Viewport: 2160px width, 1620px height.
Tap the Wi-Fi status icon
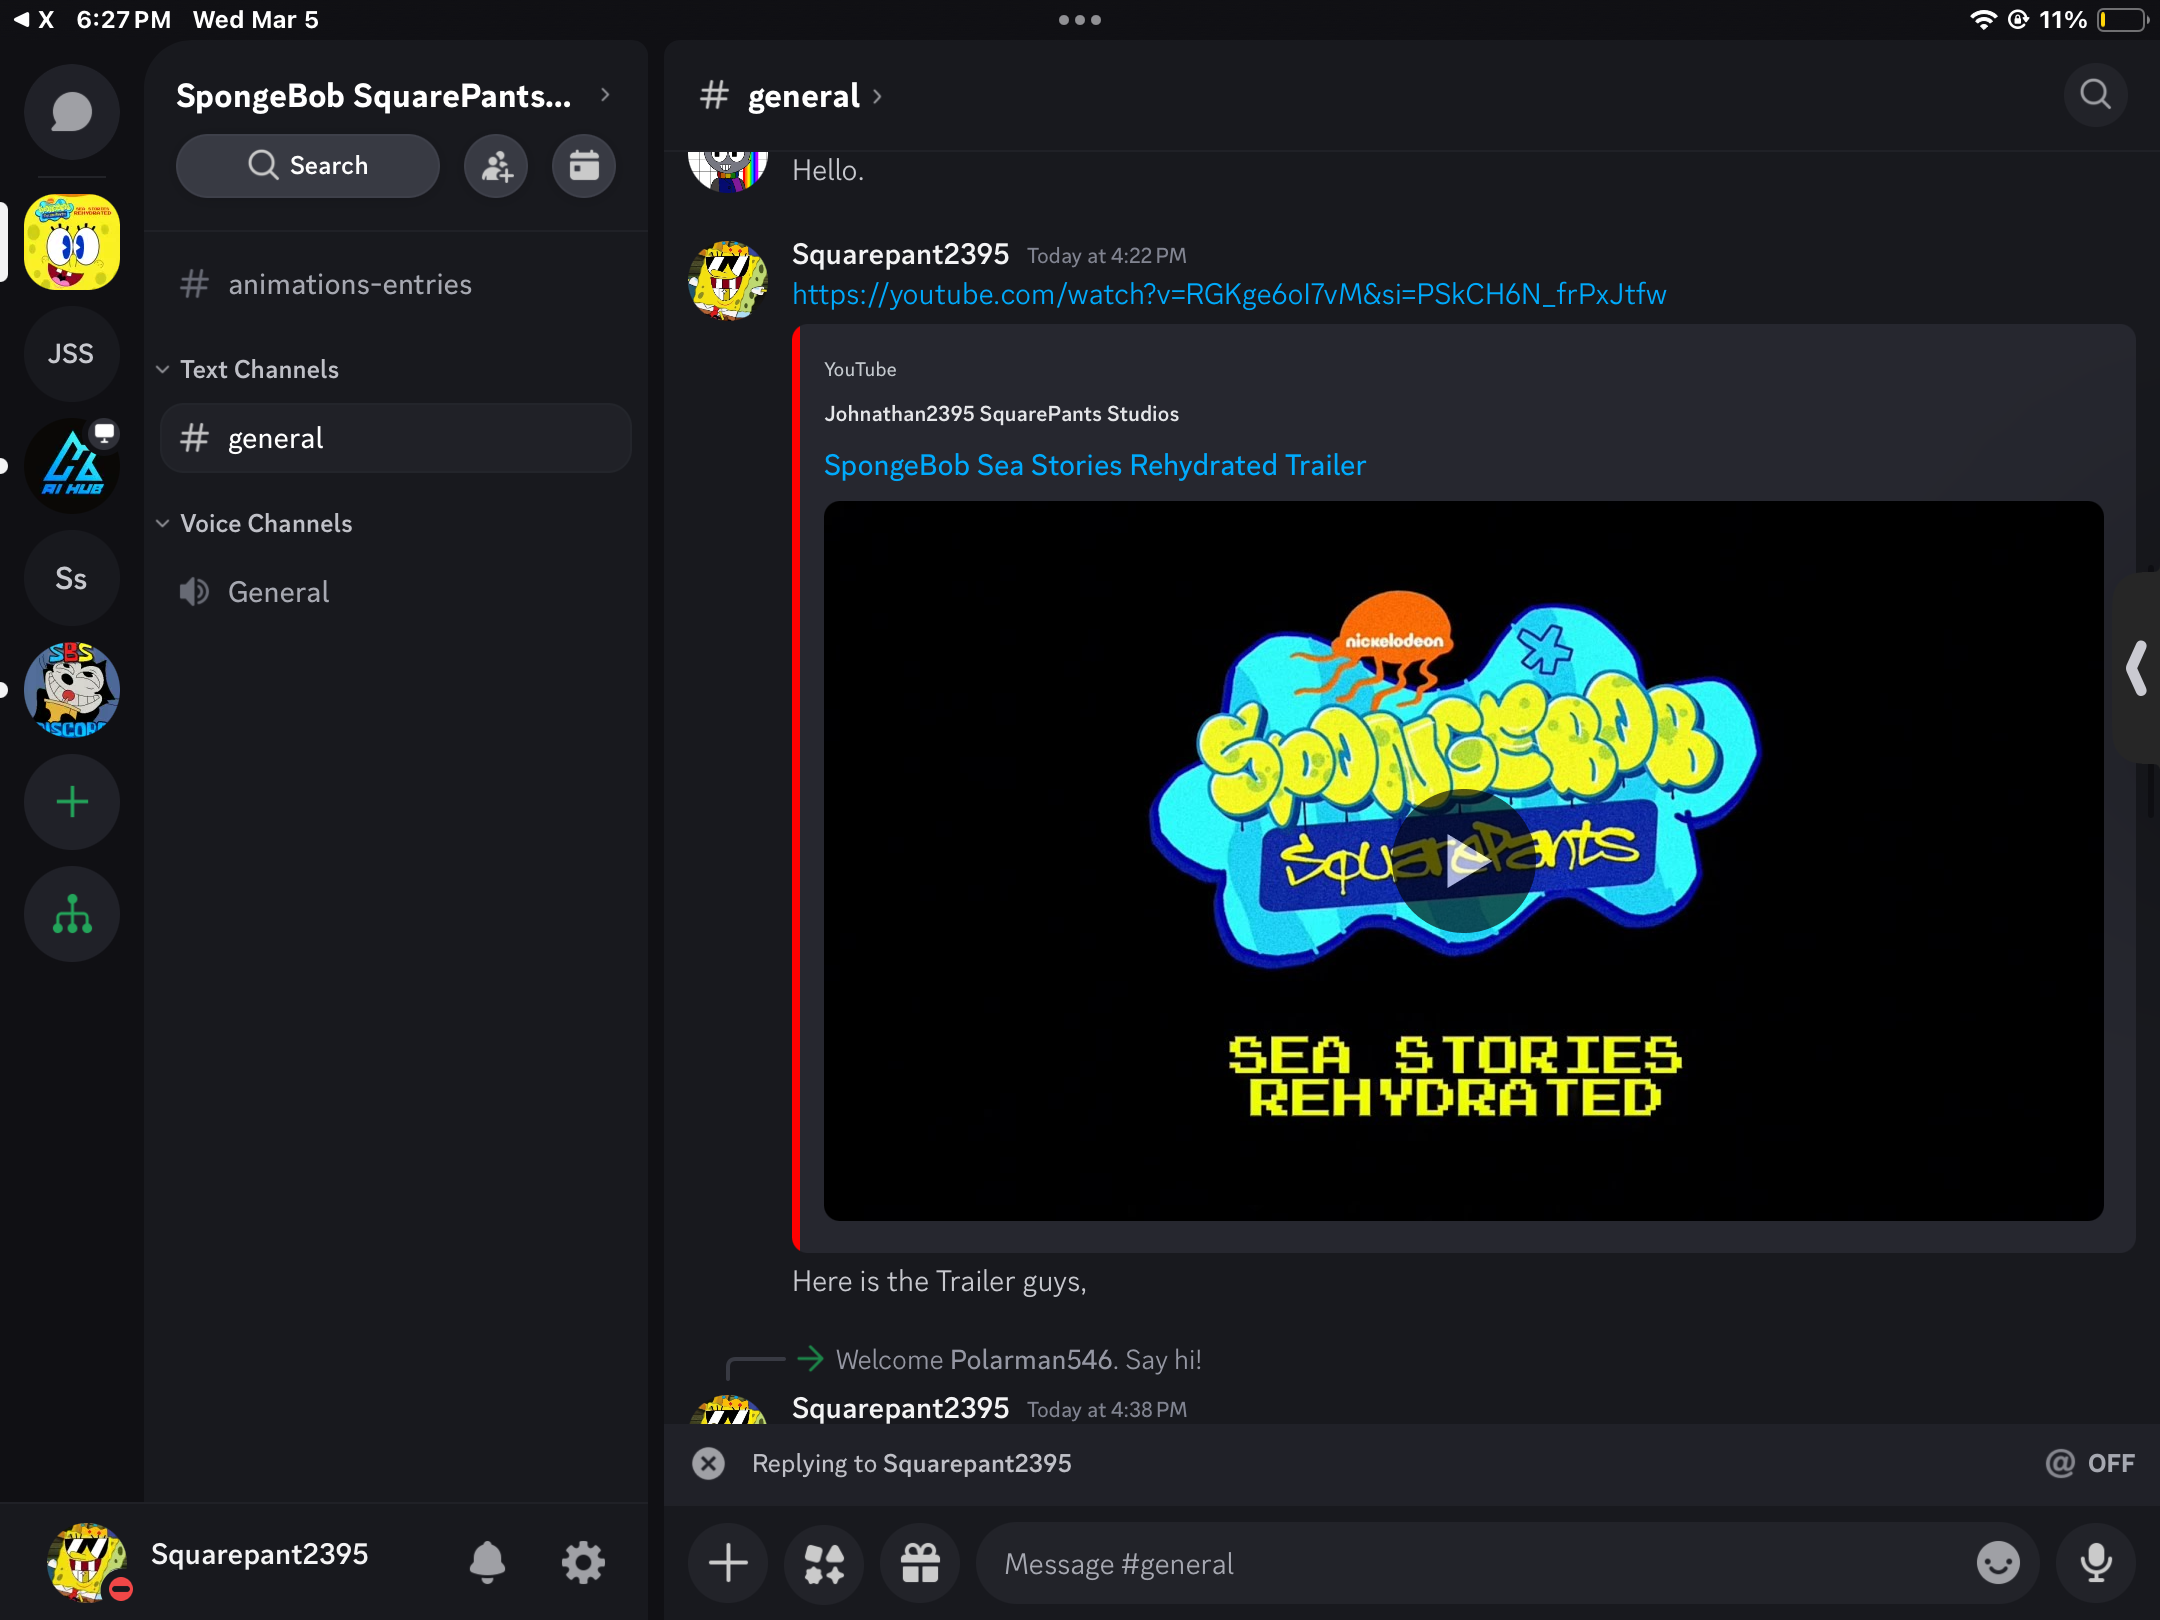(1983, 20)
